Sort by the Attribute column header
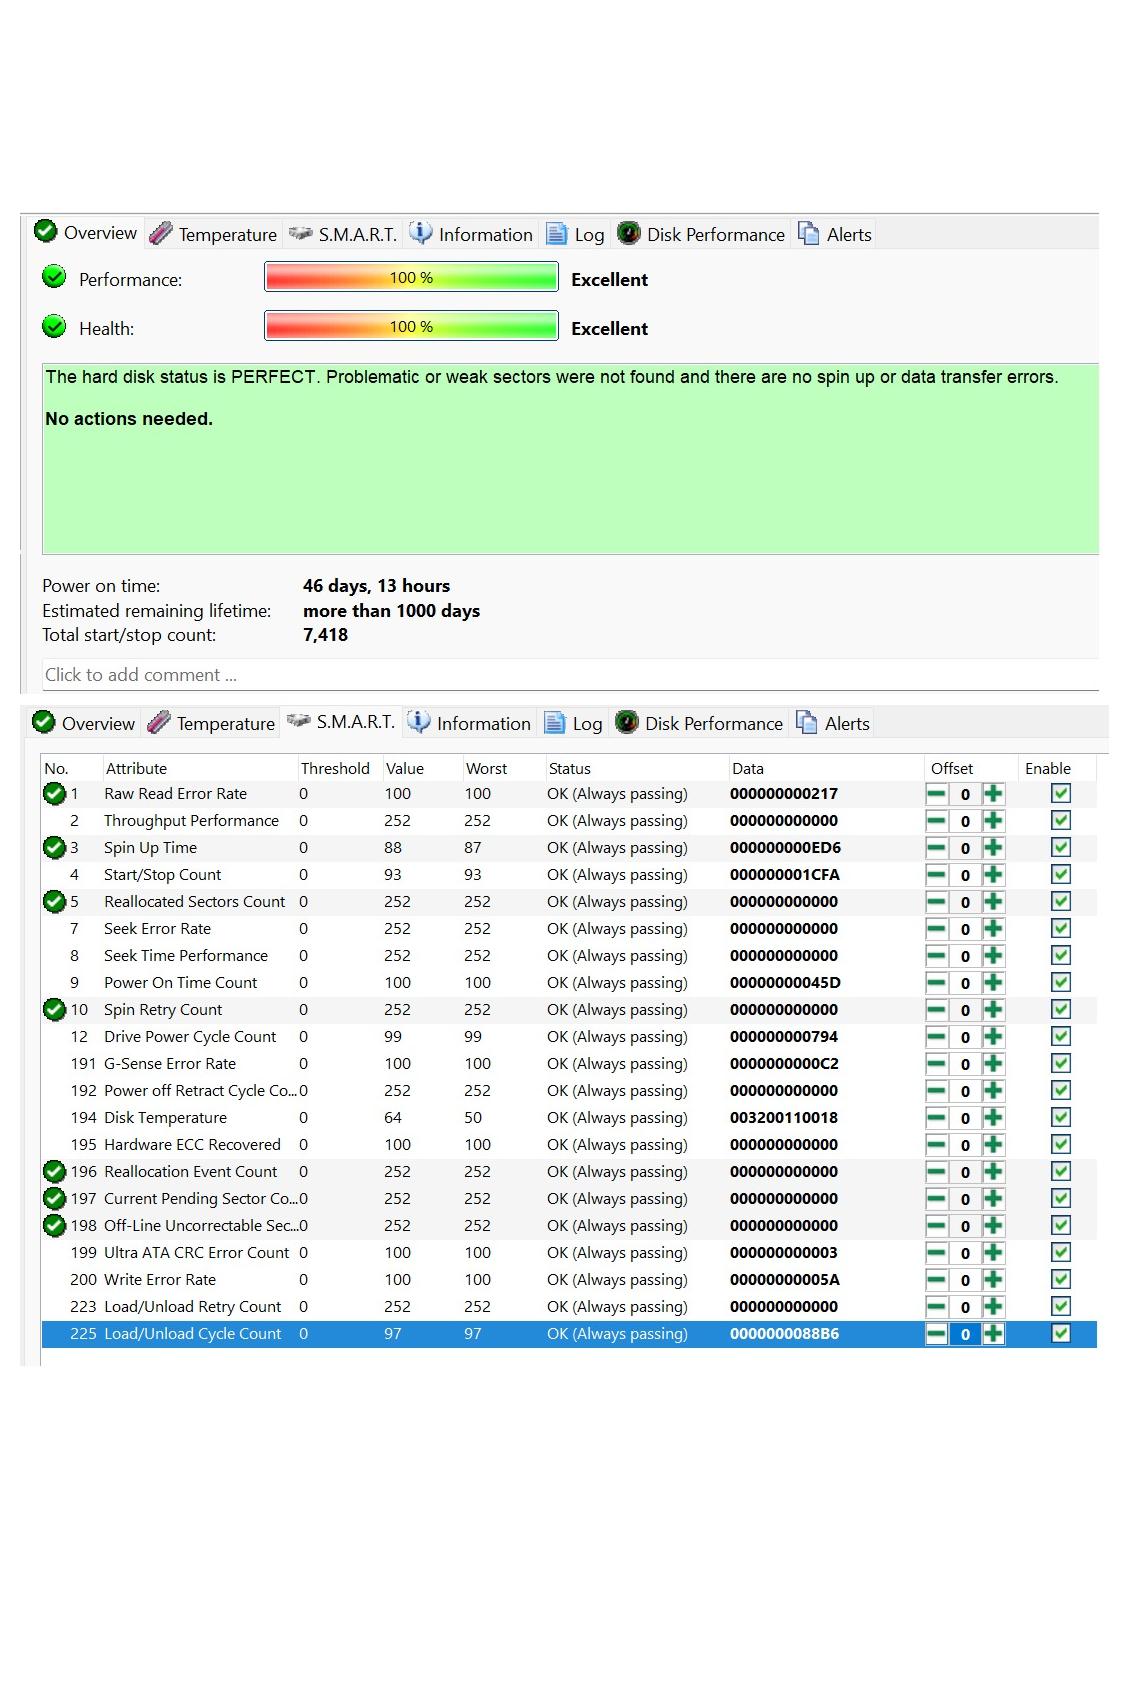The height and width of the screenshot is (1692, 1128). click(137, 769)
